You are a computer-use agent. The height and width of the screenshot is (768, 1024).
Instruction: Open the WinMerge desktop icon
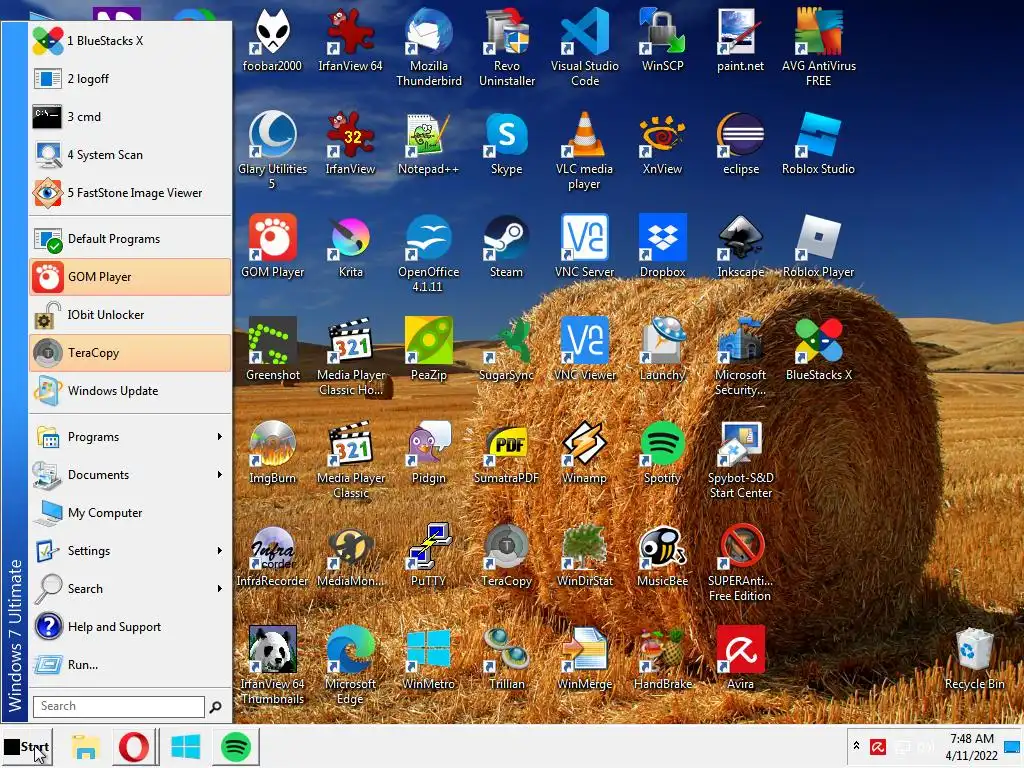(584, 659)
